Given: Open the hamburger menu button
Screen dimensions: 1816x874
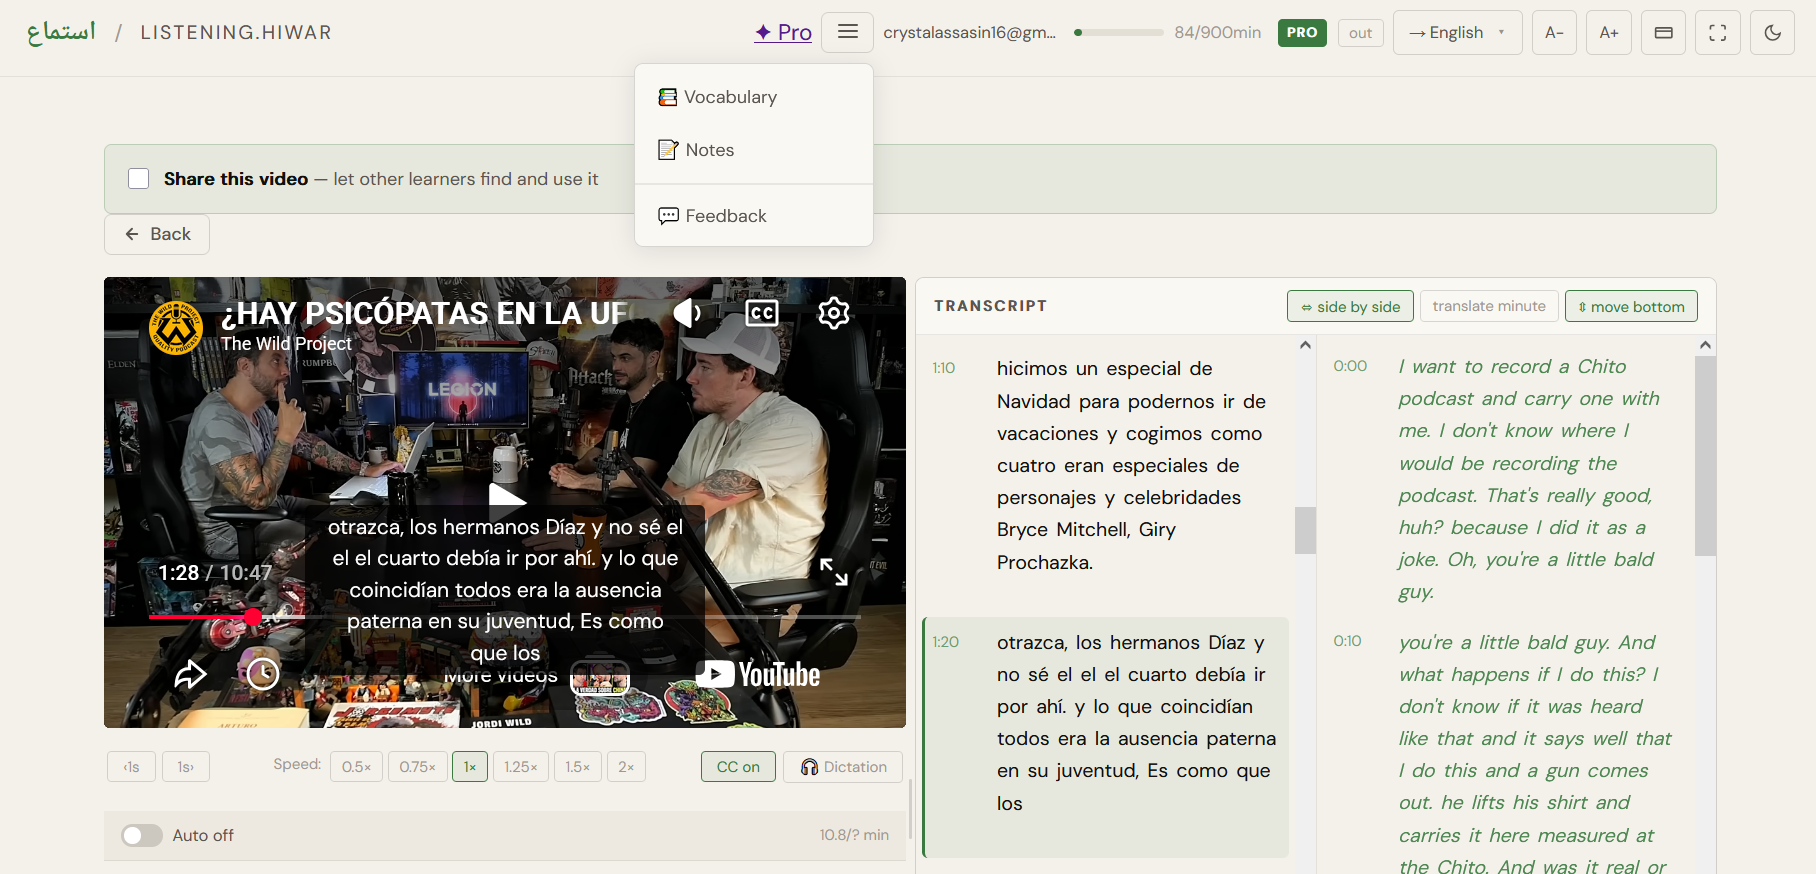Looking at the screenshot, I should click(x=847, y=32).
